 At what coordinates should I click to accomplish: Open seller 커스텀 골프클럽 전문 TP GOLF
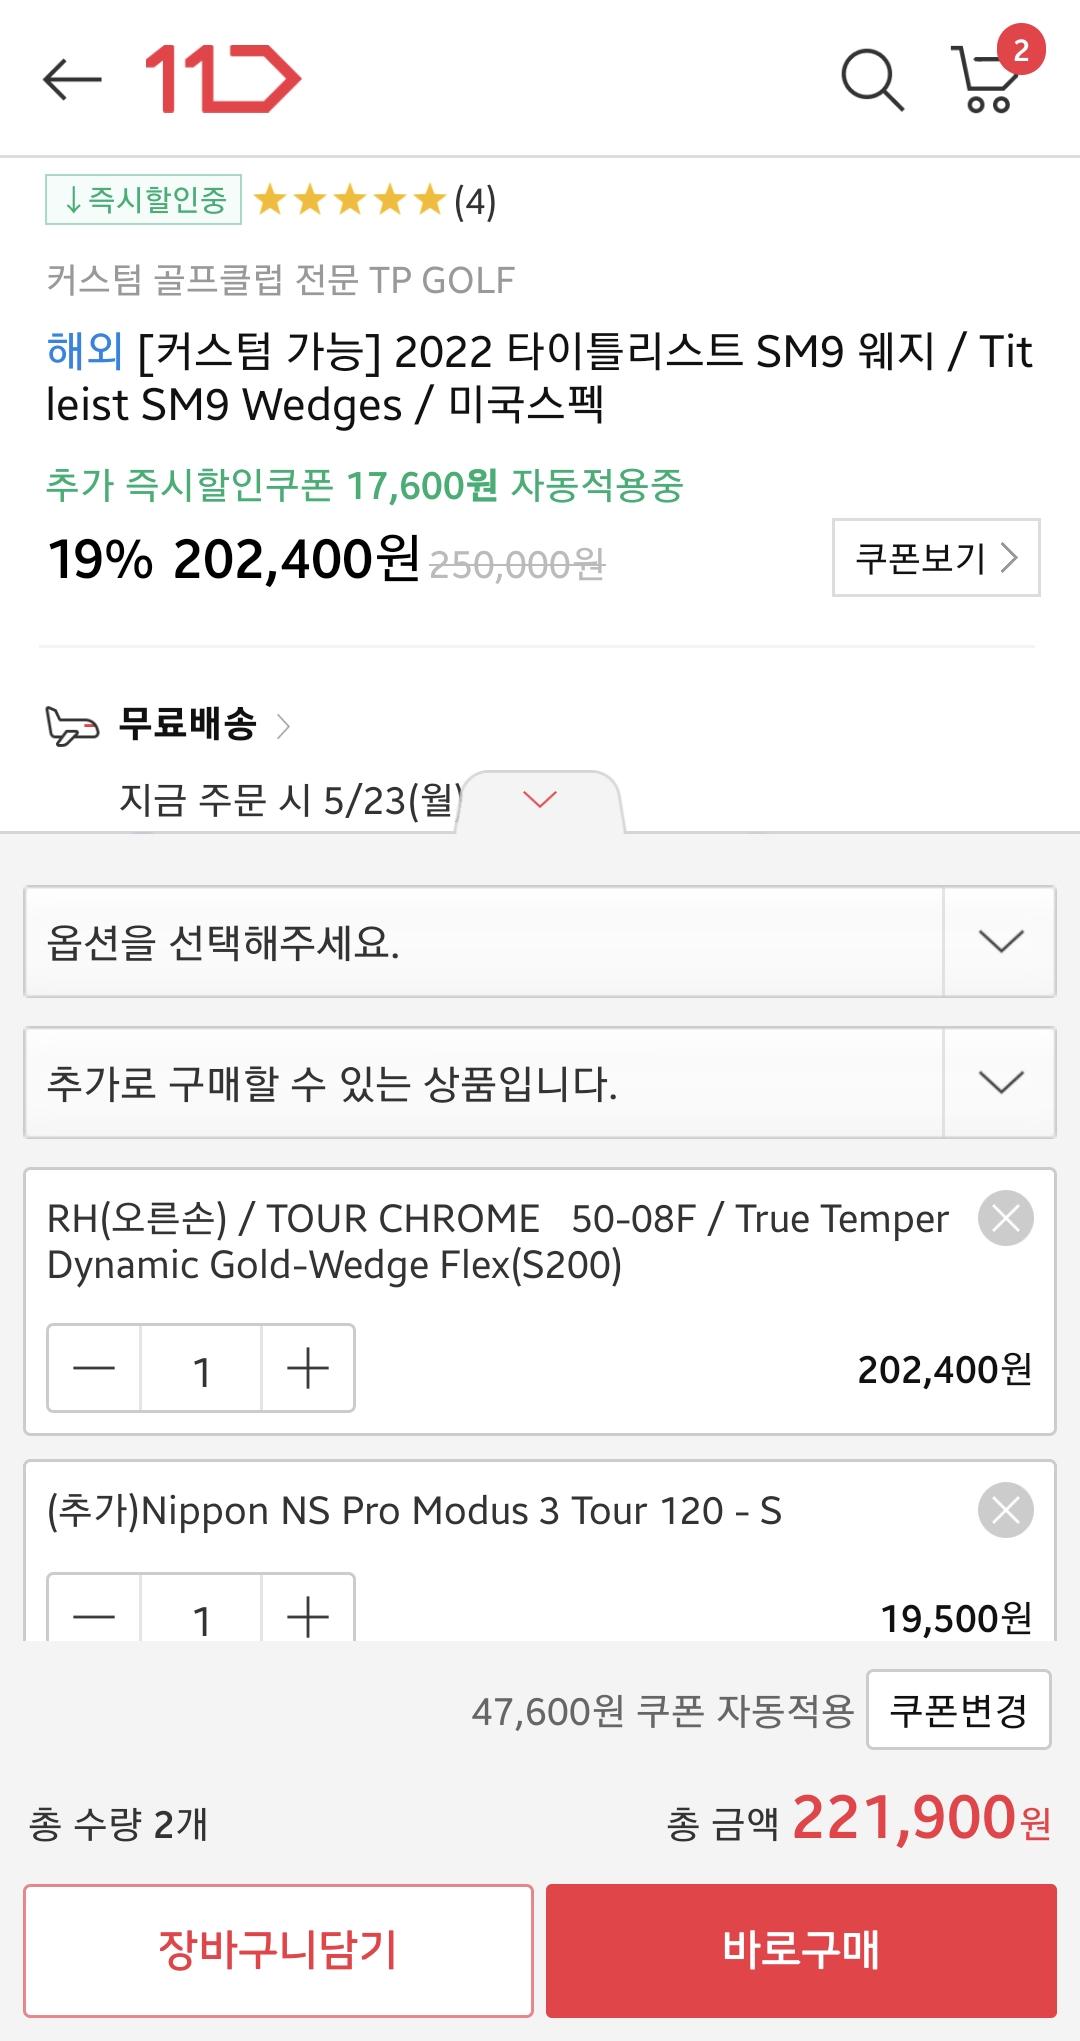coord(280,280)
